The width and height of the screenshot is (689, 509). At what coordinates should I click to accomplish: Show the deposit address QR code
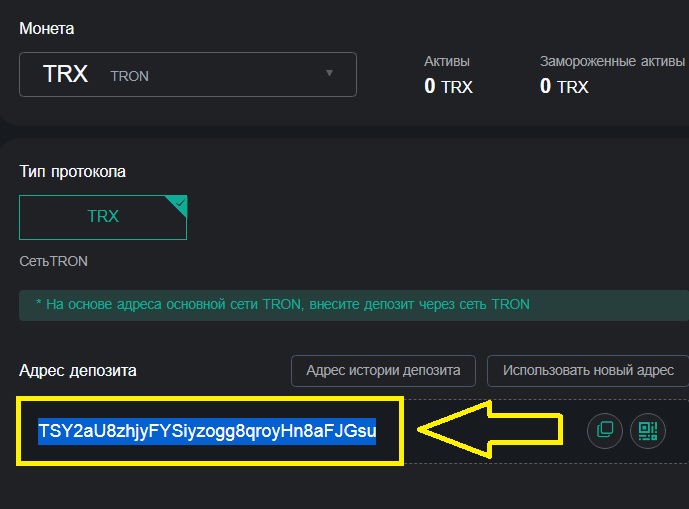(x=647, y=430)
